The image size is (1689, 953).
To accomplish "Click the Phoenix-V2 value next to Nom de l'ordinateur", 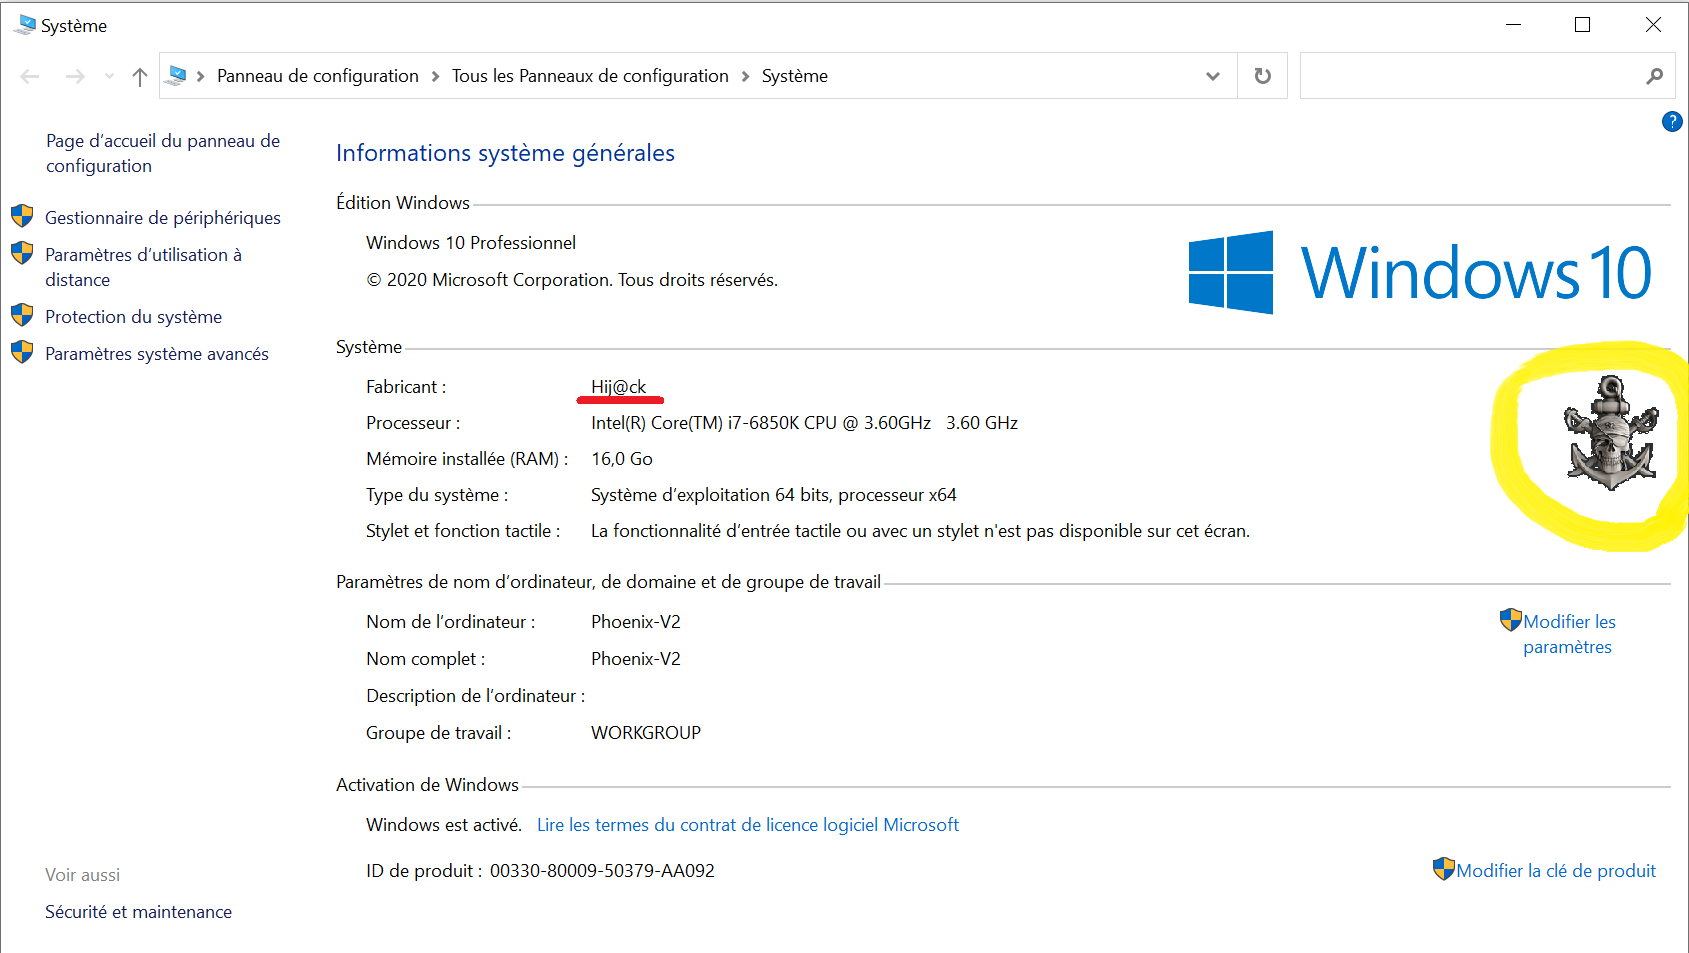I will click(x=636, y=621).
